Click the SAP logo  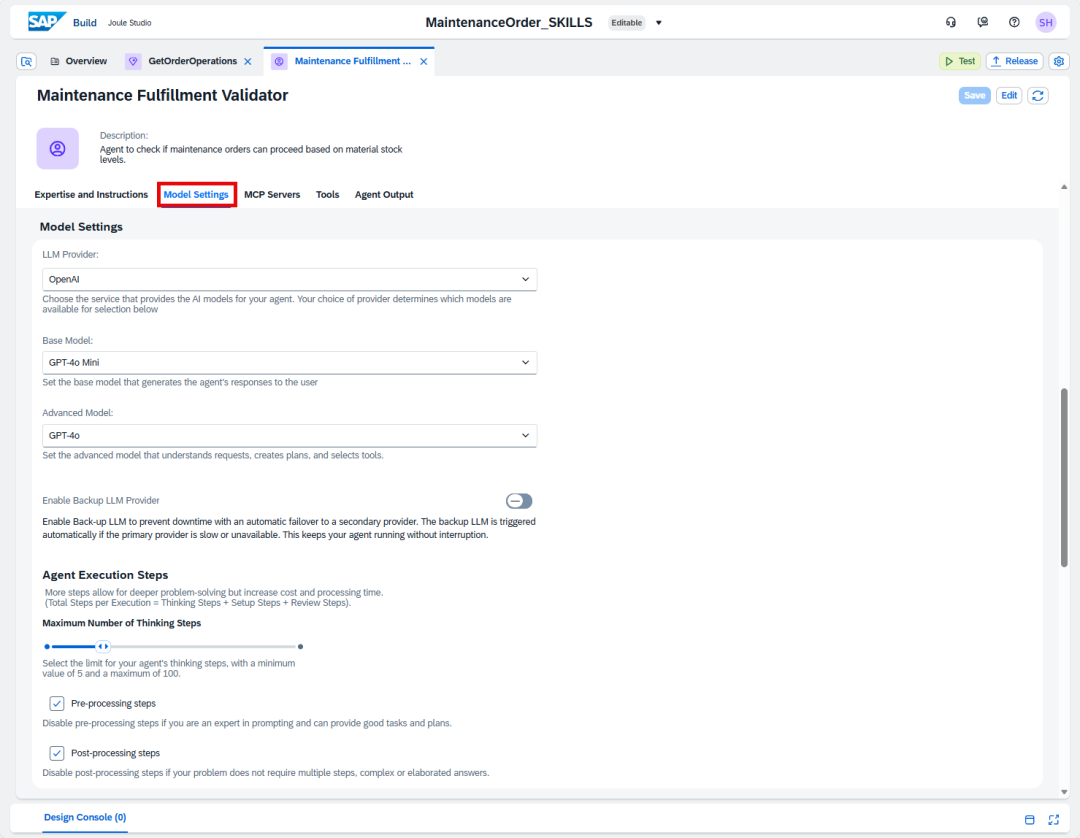pos(46,22)
